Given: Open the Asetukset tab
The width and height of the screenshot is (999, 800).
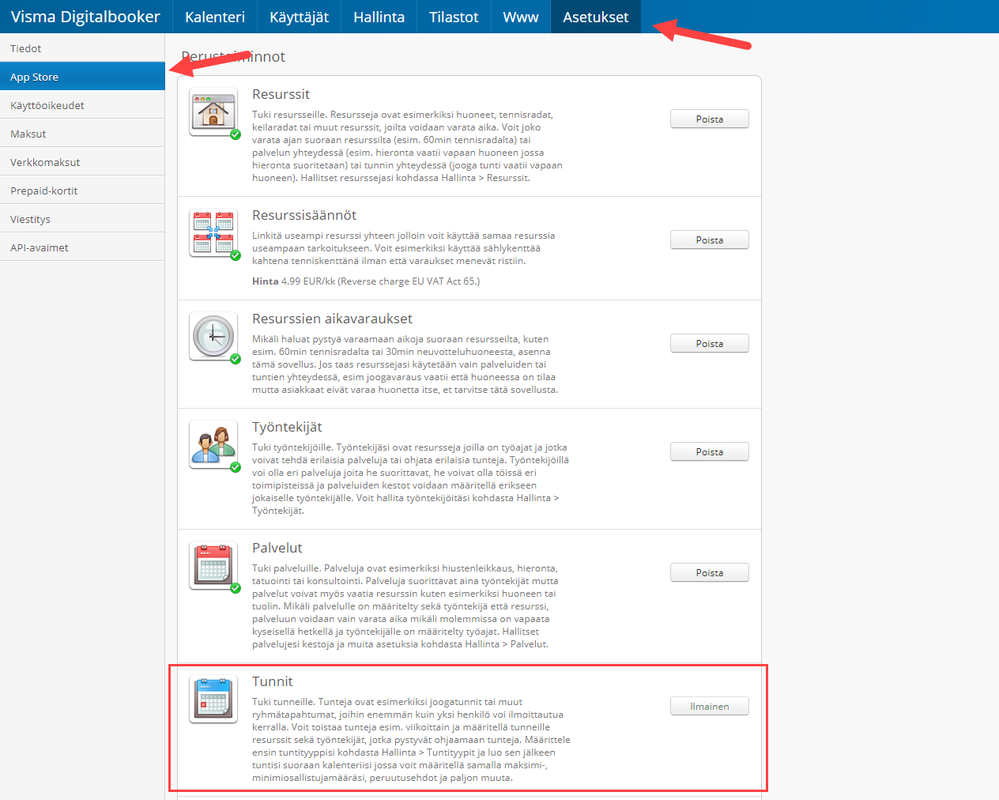Looking at the screenshot, I should pos(596,17).
